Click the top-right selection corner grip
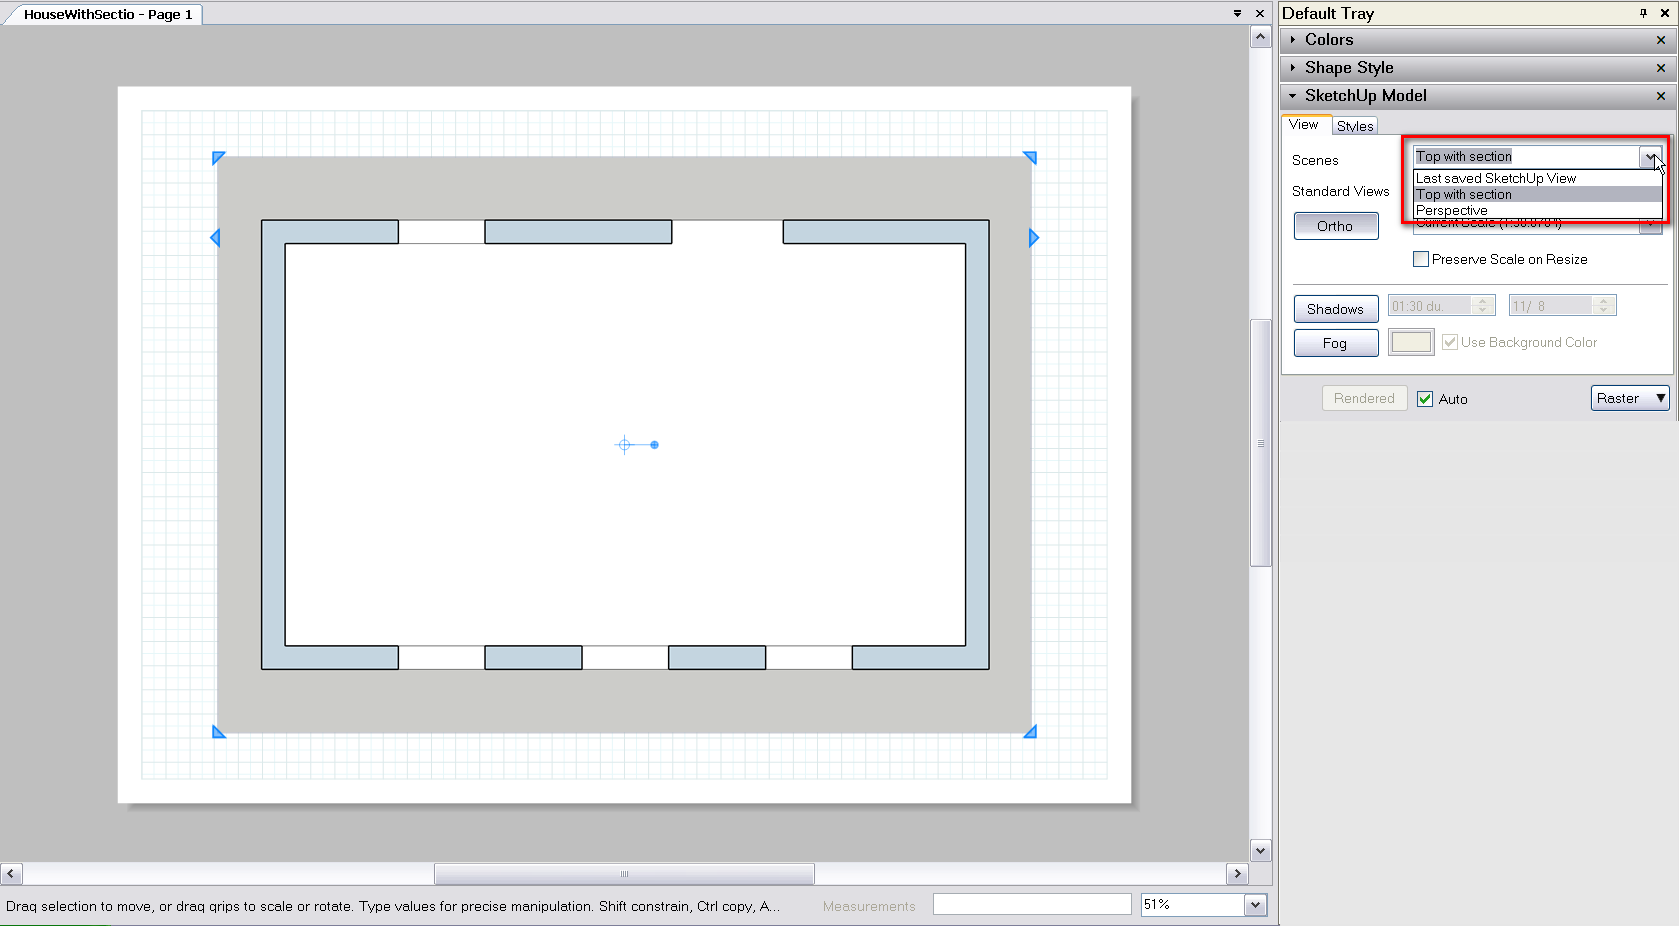This screenshot has height=926, width=1679. [1031, 158]
